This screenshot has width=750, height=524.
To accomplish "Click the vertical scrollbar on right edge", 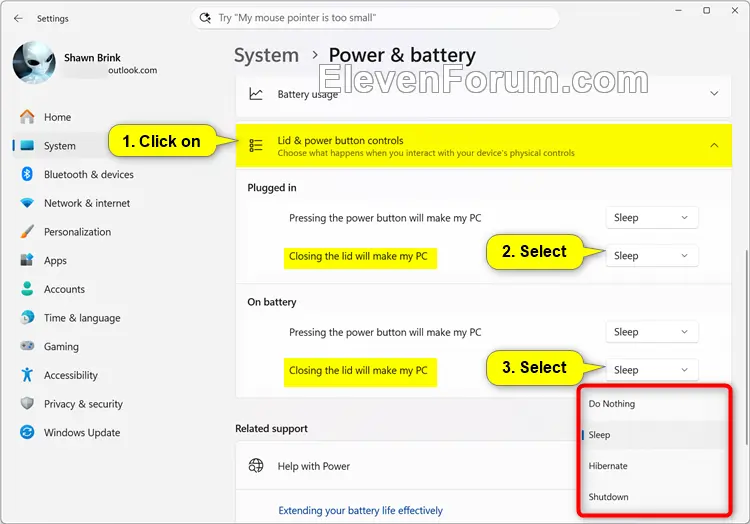I will [x=747, y=348].
